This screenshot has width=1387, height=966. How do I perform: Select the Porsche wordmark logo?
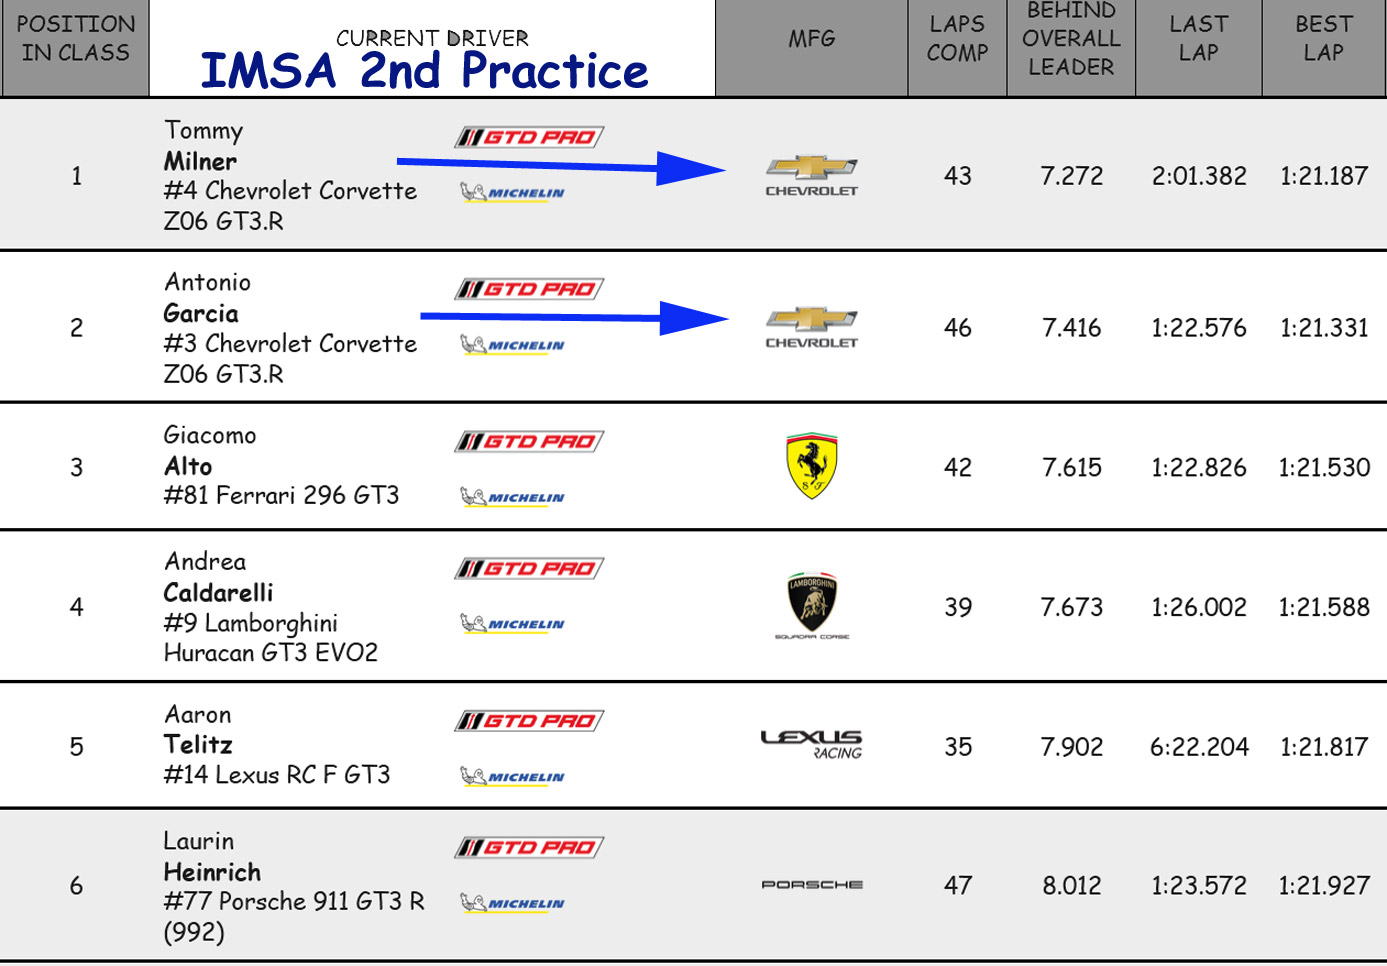point(811,885)
